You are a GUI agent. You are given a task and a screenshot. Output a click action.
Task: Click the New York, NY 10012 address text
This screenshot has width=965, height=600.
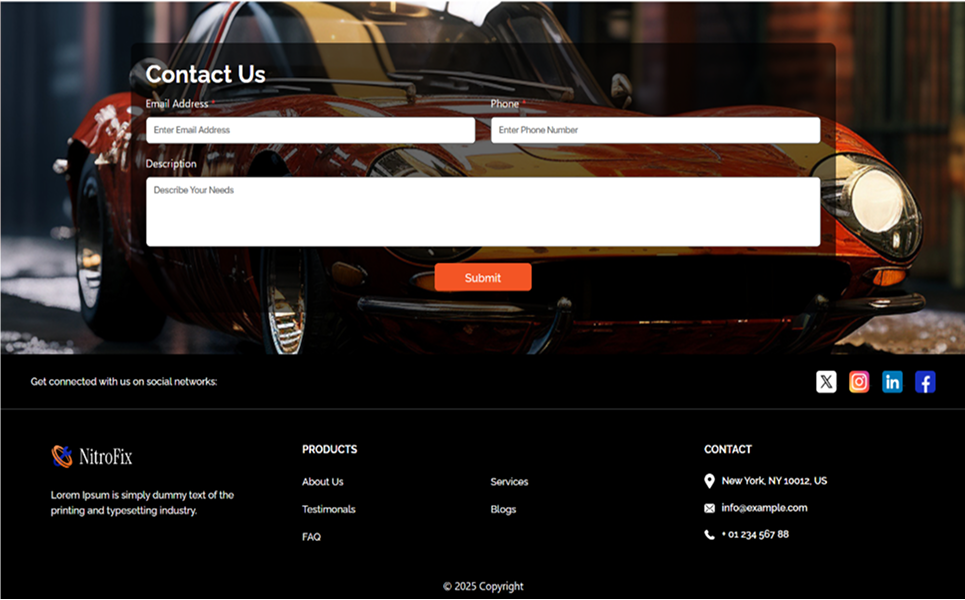(x=774, y=481)
